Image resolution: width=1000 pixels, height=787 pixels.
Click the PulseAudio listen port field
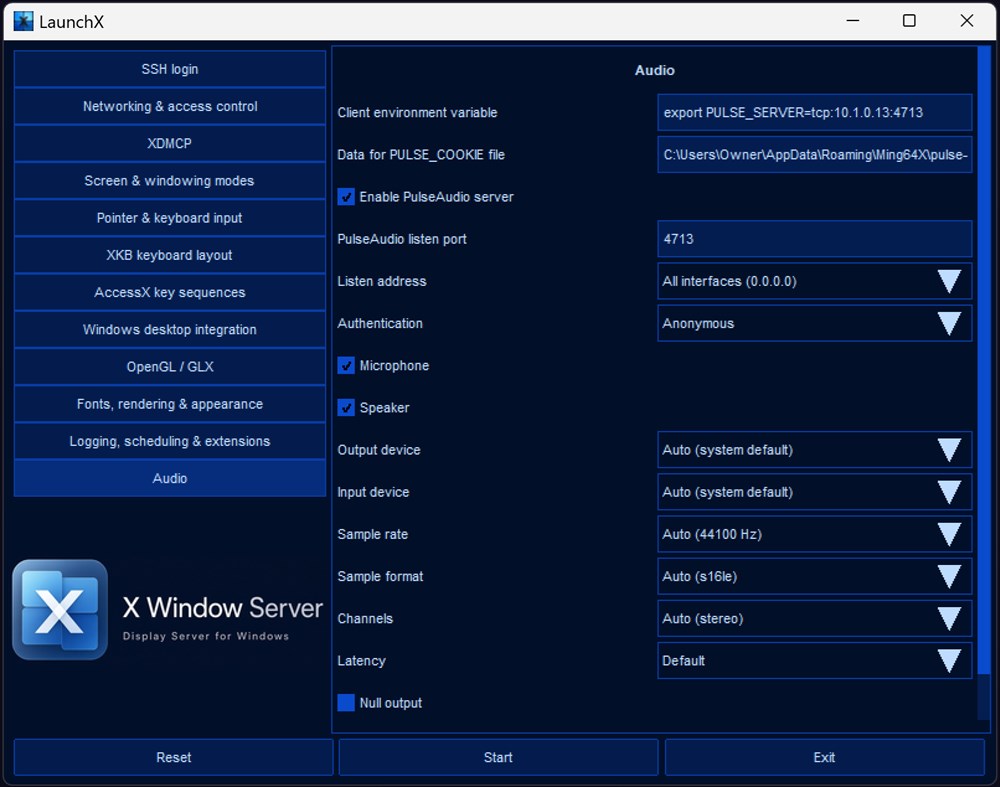(x=814, y=239)
